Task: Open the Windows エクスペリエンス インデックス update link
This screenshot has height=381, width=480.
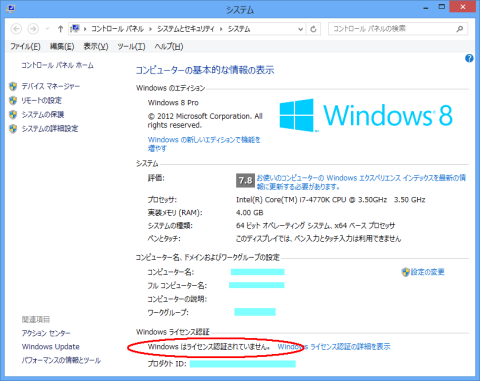Action: point(361,182)
